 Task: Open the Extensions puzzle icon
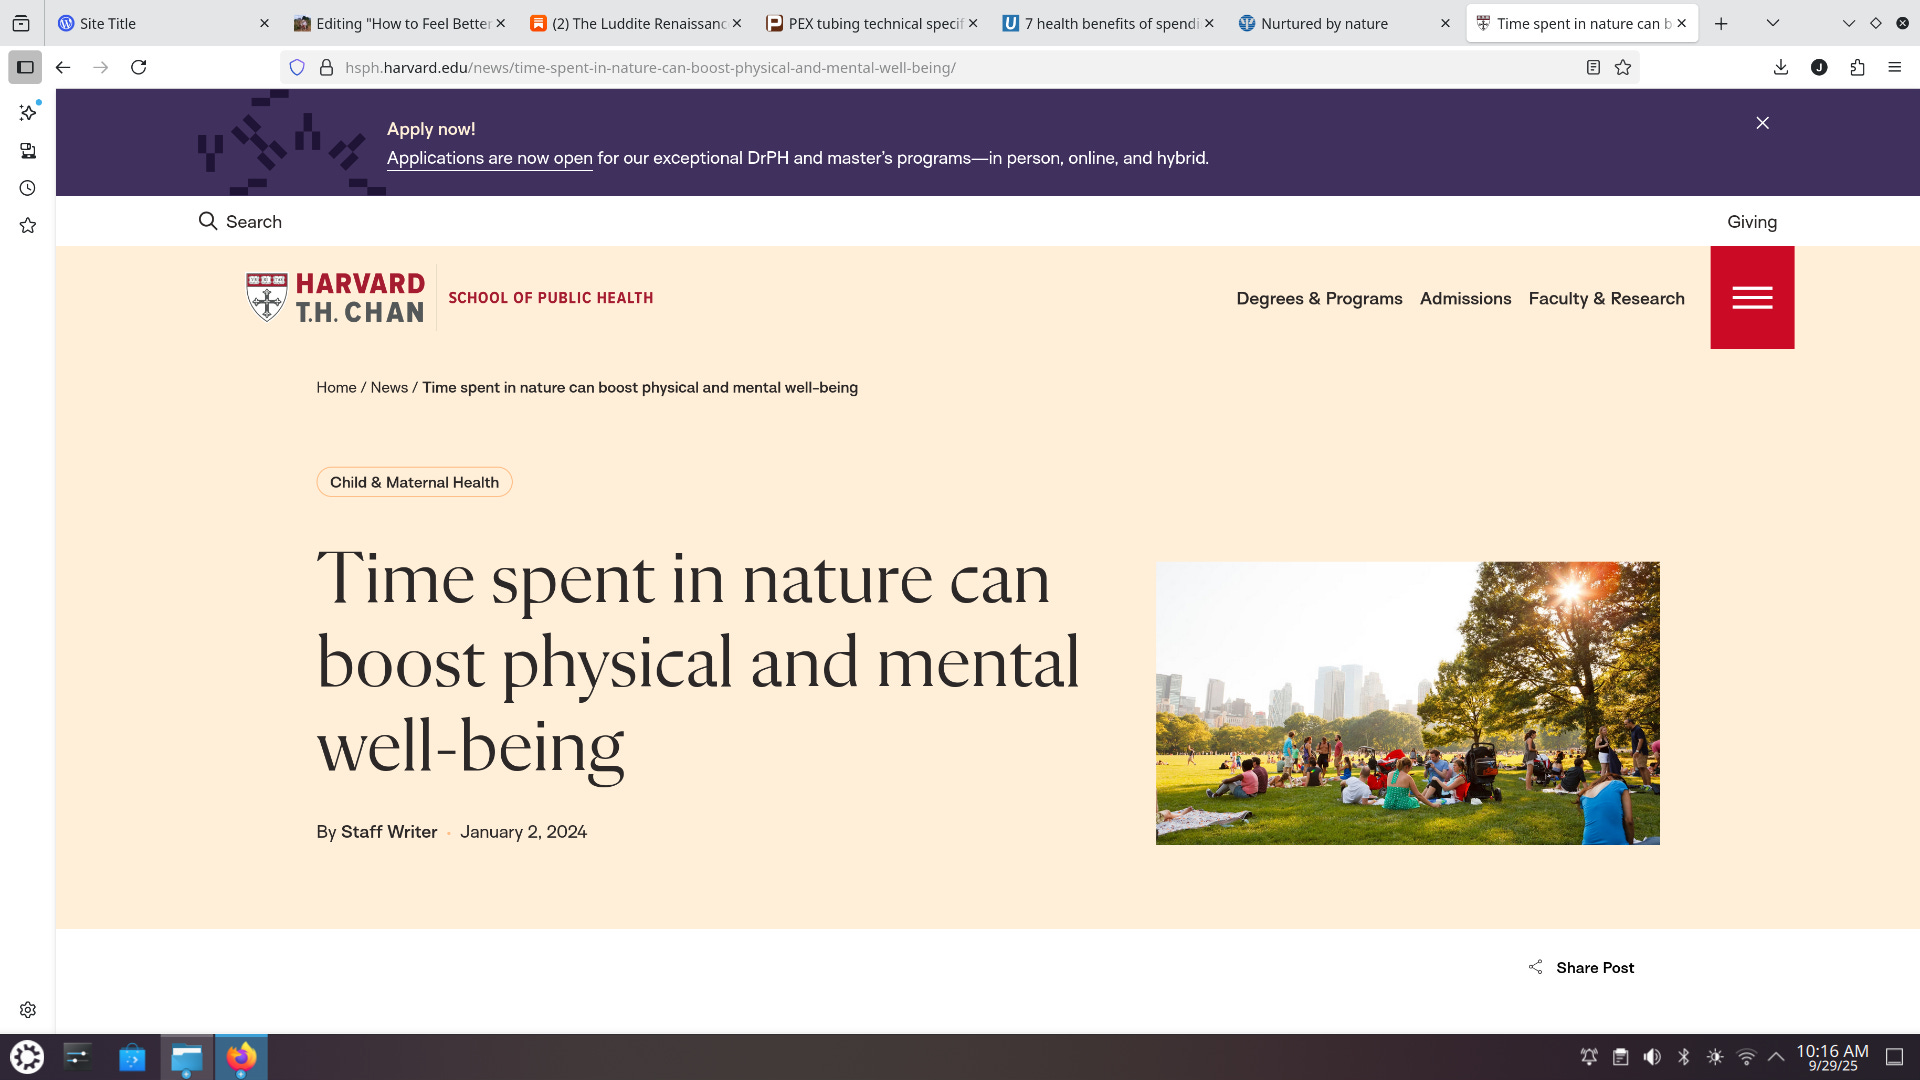coord(1857,67)
